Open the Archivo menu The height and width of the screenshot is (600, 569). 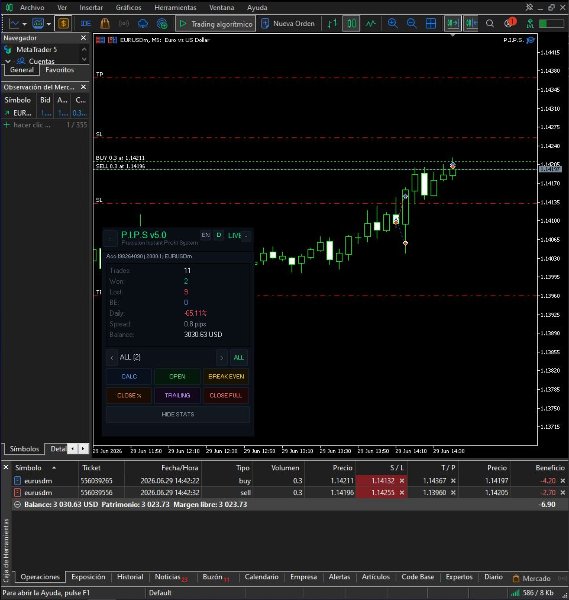pos(32,8)
